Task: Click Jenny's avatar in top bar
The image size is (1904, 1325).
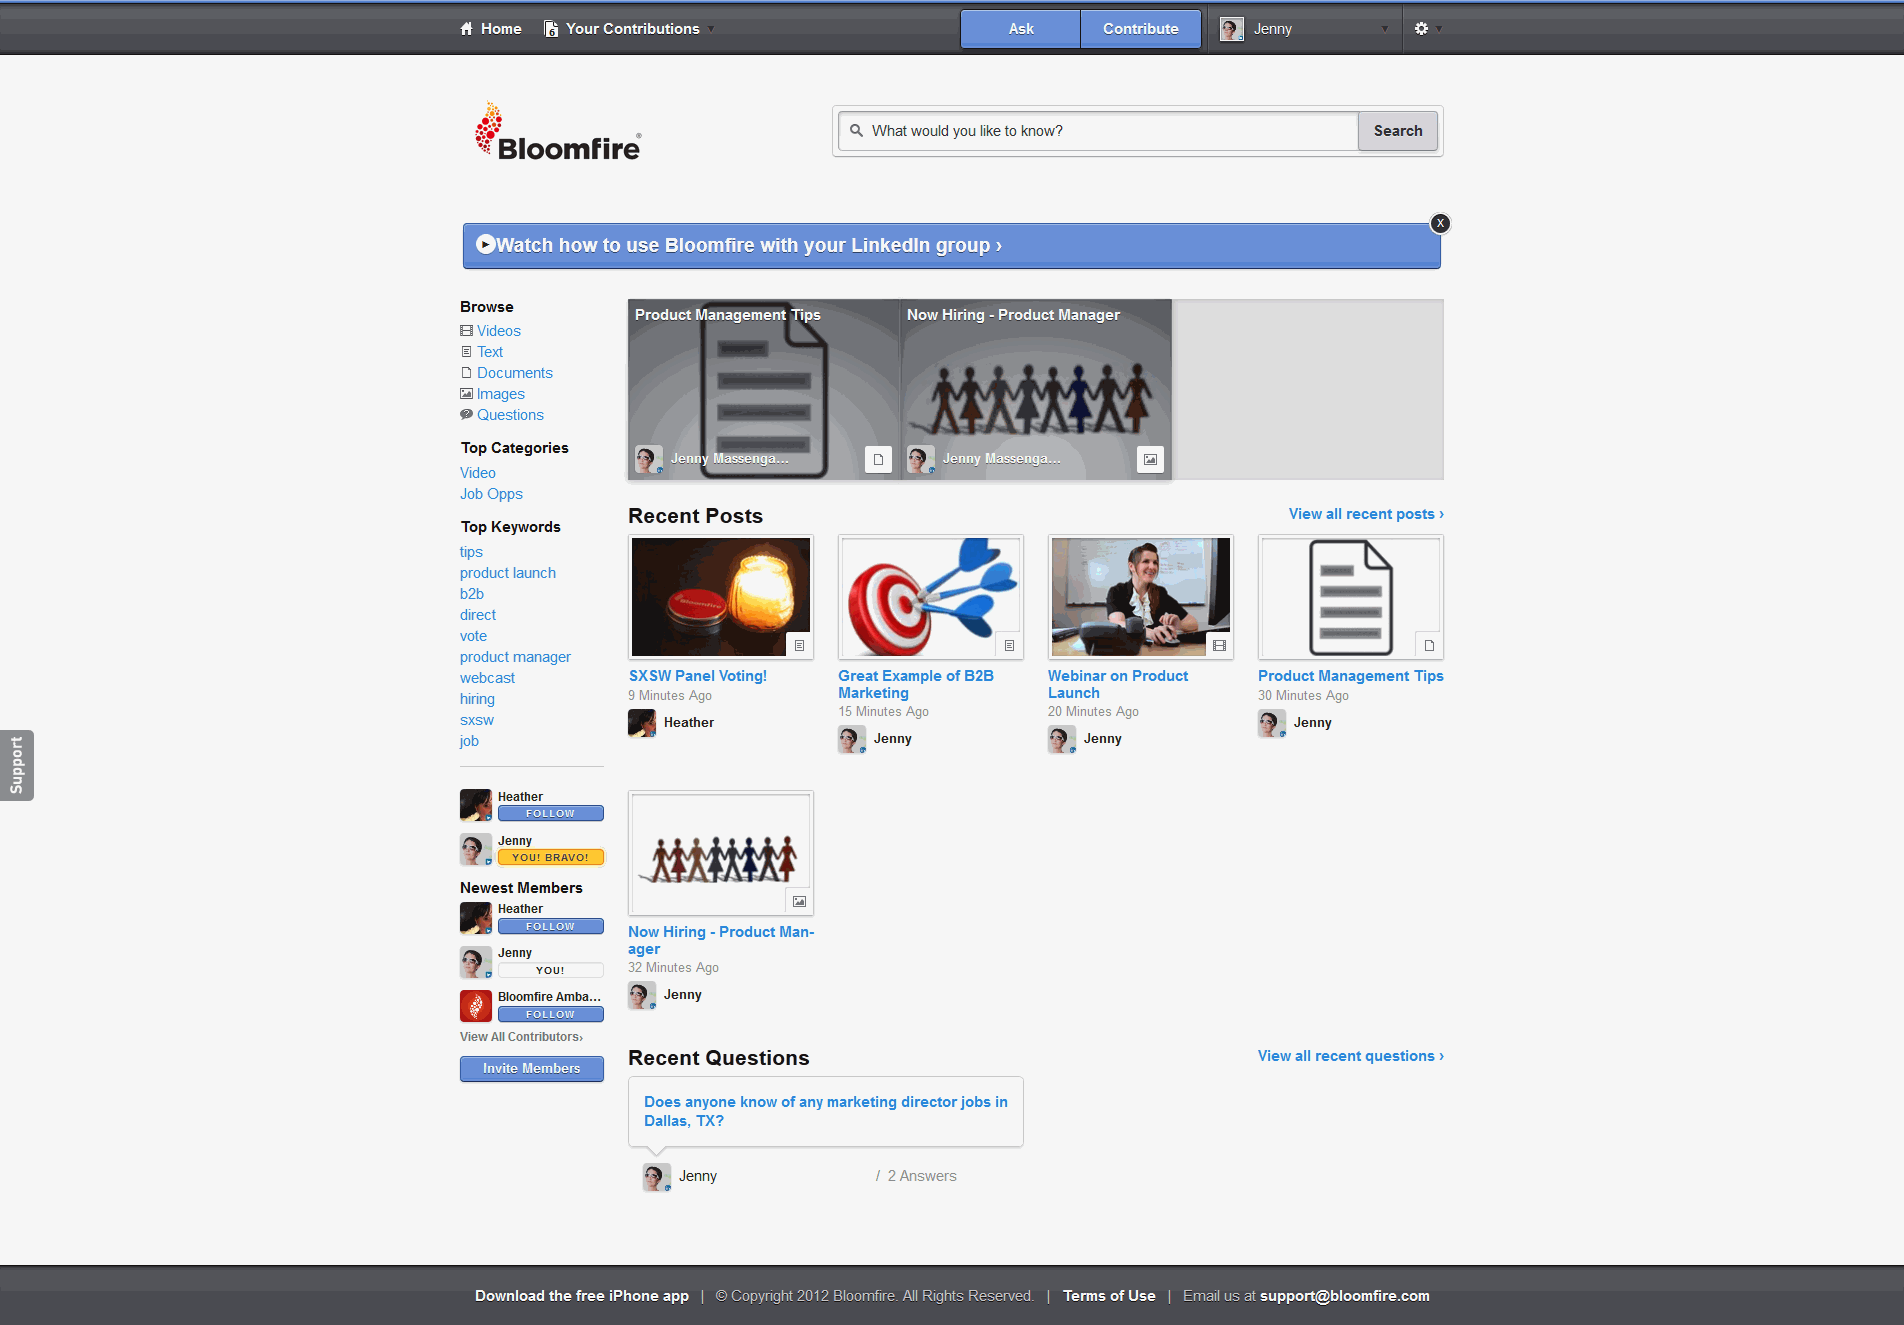Action: (x=1232, y=29)
